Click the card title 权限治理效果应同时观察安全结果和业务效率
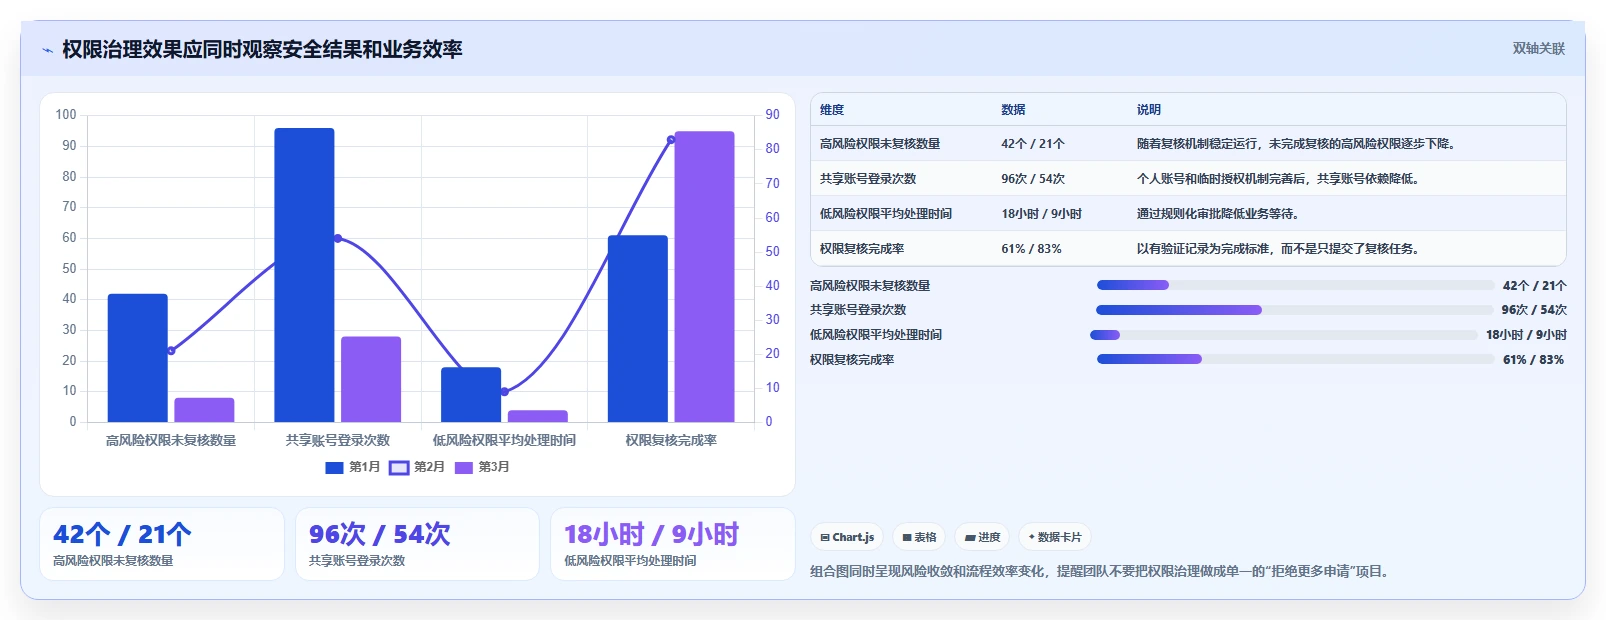This screenshot has width=1606, height=620. tap(262, 50)
